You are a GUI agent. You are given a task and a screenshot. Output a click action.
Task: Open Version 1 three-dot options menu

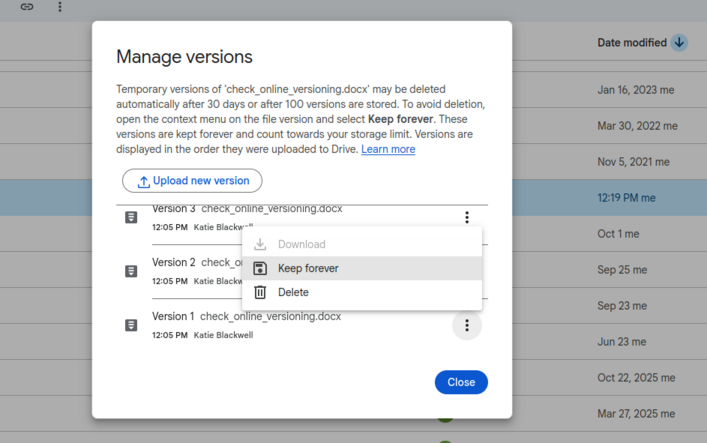[467, 325]
